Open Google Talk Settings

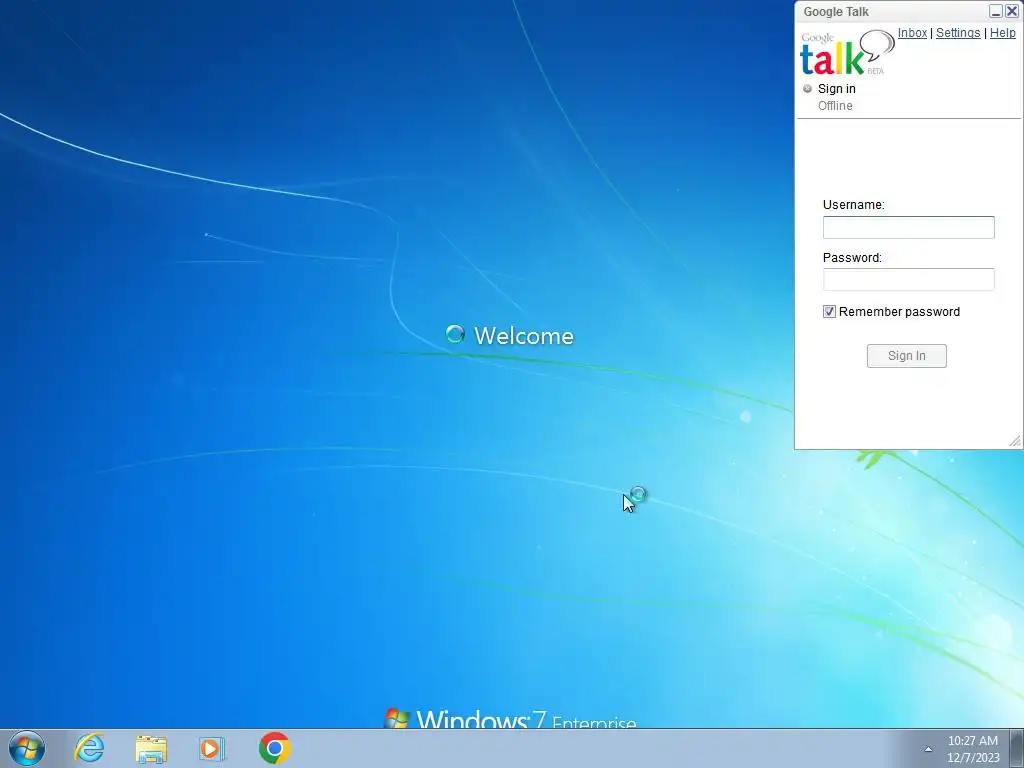[x=958, y=33]
